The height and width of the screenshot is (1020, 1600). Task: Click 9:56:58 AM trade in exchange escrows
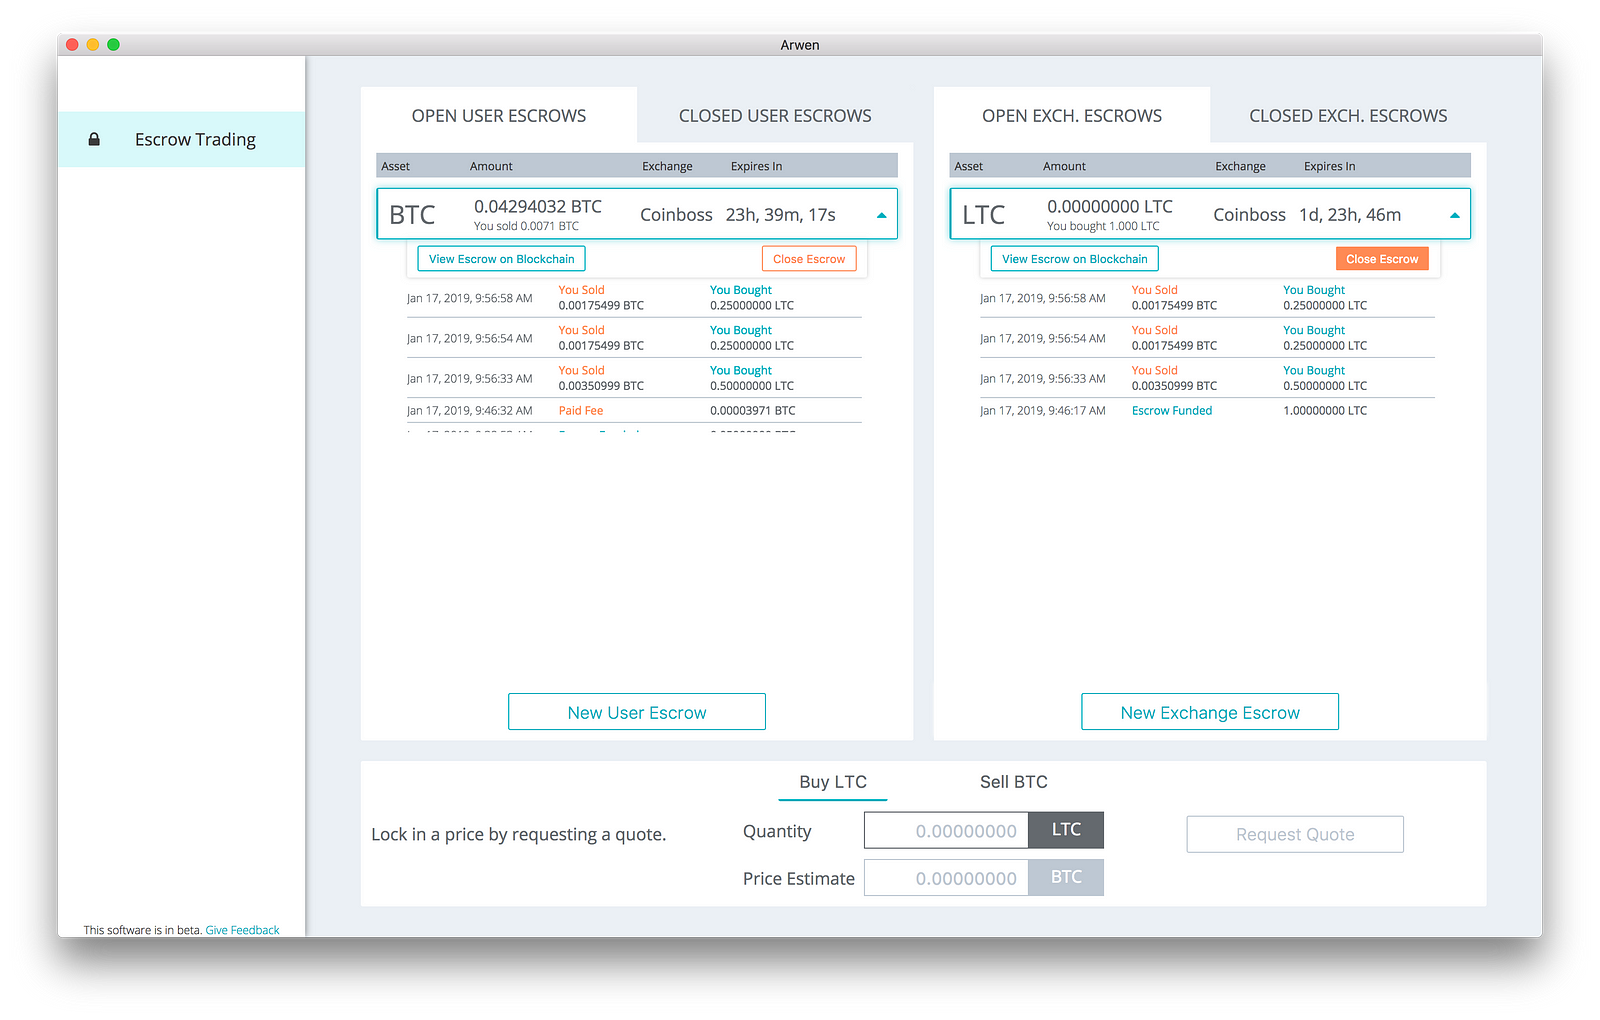coord(1207,298)
